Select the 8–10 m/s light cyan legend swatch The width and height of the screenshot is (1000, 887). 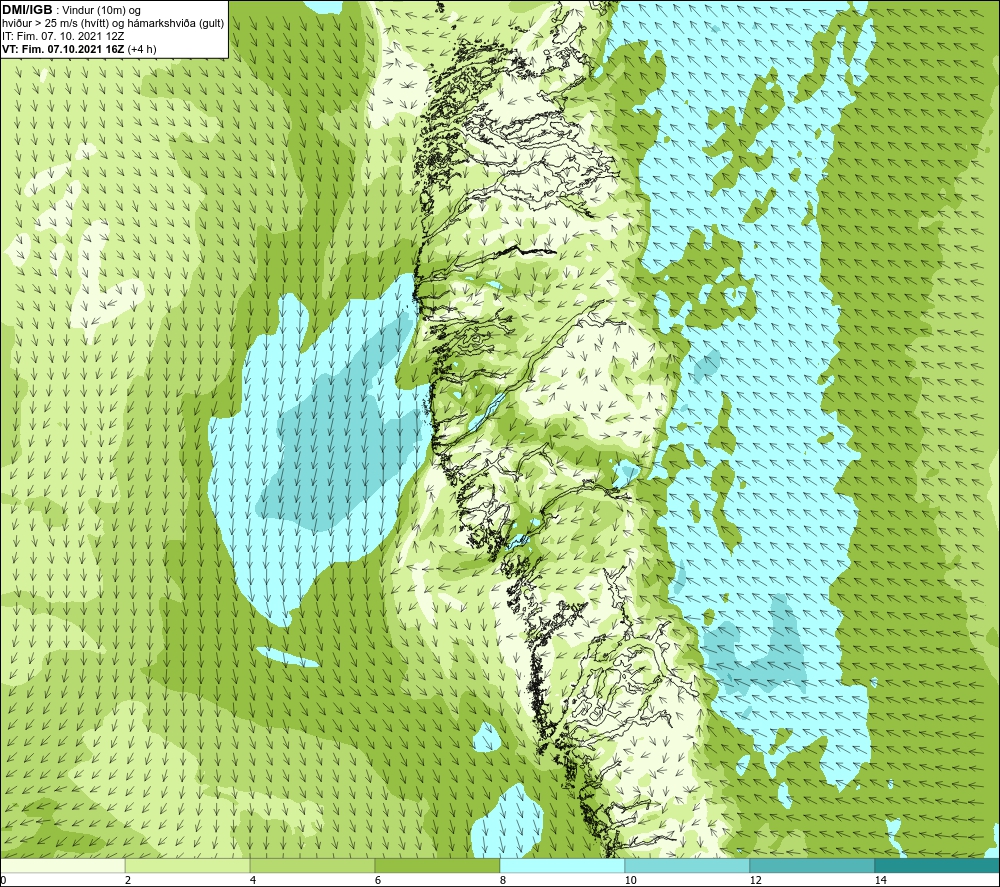[562, 865]
